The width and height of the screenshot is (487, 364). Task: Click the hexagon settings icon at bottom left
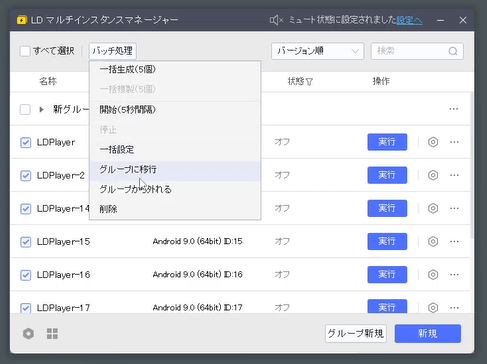point(28,334)
